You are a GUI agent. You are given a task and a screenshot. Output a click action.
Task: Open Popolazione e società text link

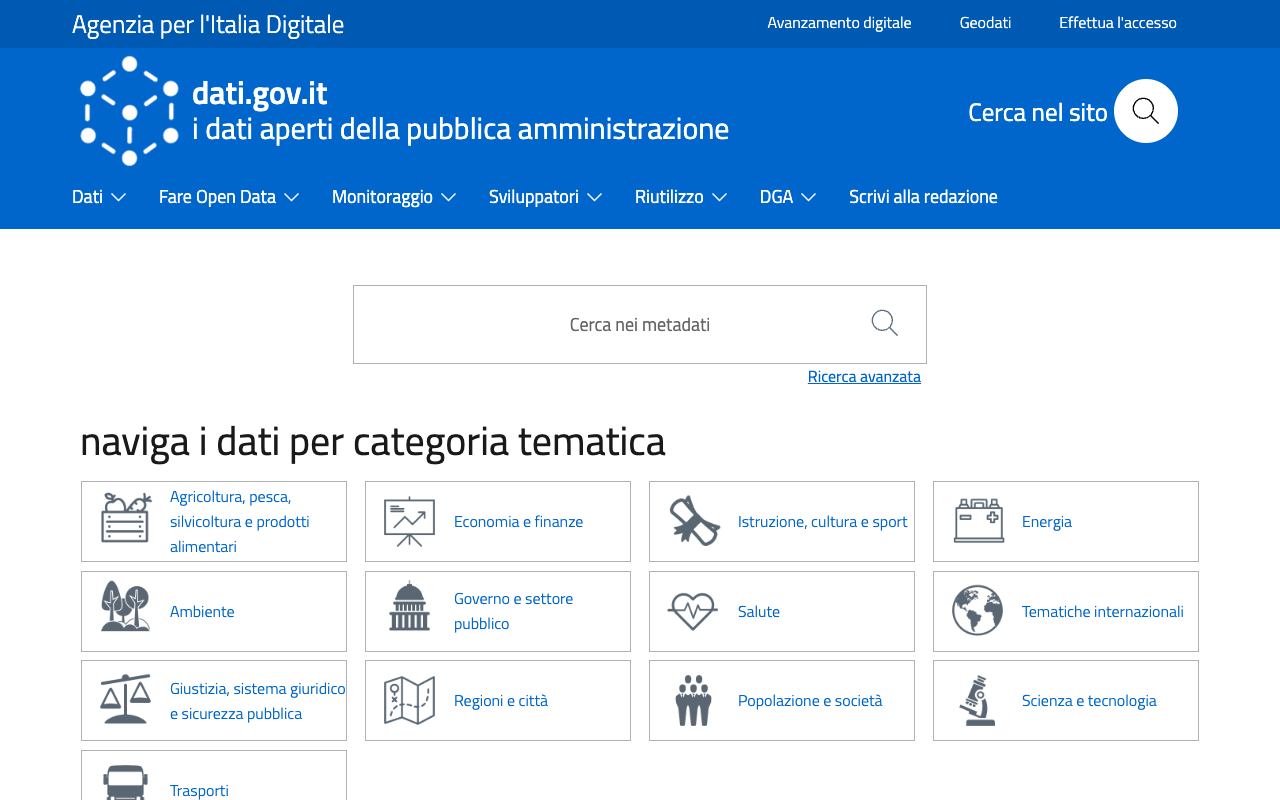(810, 700)
